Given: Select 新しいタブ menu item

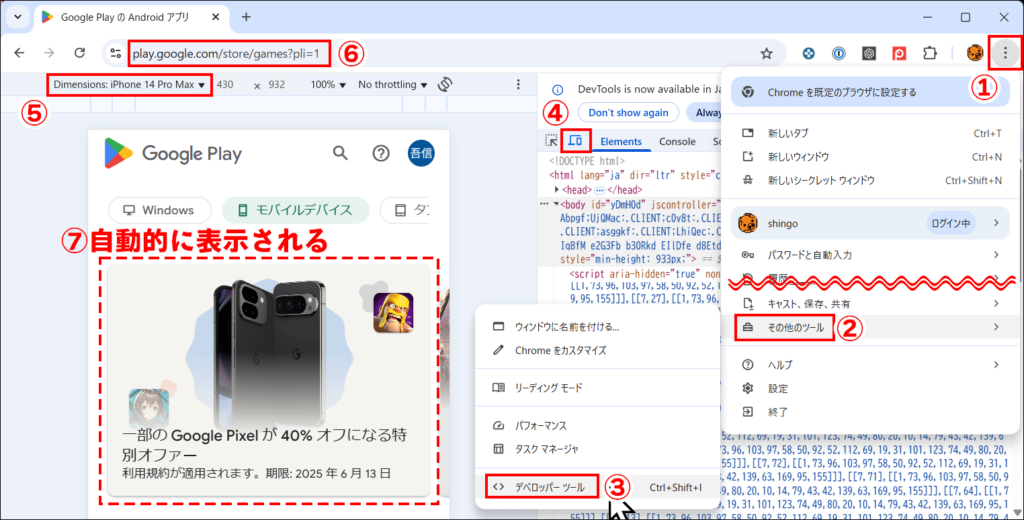Looking at the screenshot, I should click(871, 133).
